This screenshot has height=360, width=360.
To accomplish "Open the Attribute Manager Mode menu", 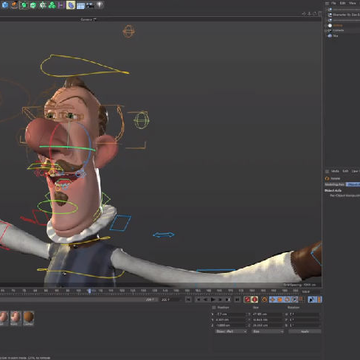I will [335, 171].
